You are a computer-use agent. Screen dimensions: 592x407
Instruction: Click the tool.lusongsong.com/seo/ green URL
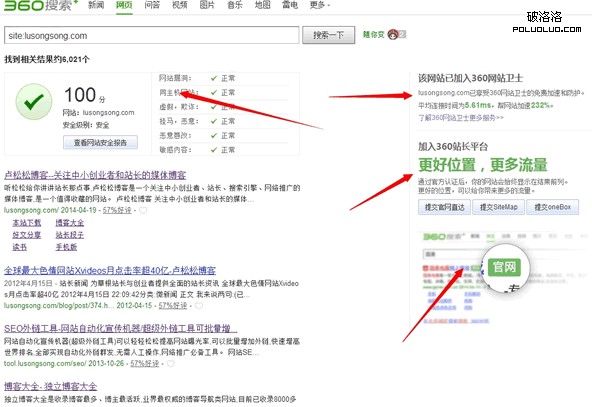click(x=45, y=364)
